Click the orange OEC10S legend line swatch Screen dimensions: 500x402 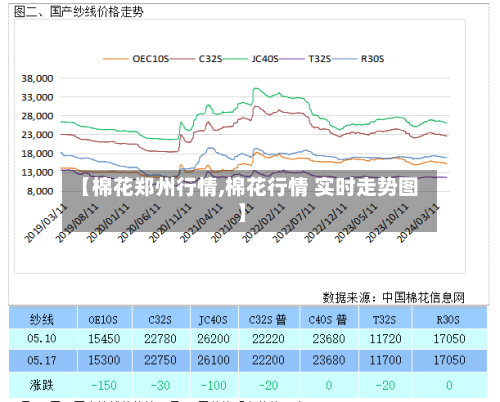tap(116, 59)
